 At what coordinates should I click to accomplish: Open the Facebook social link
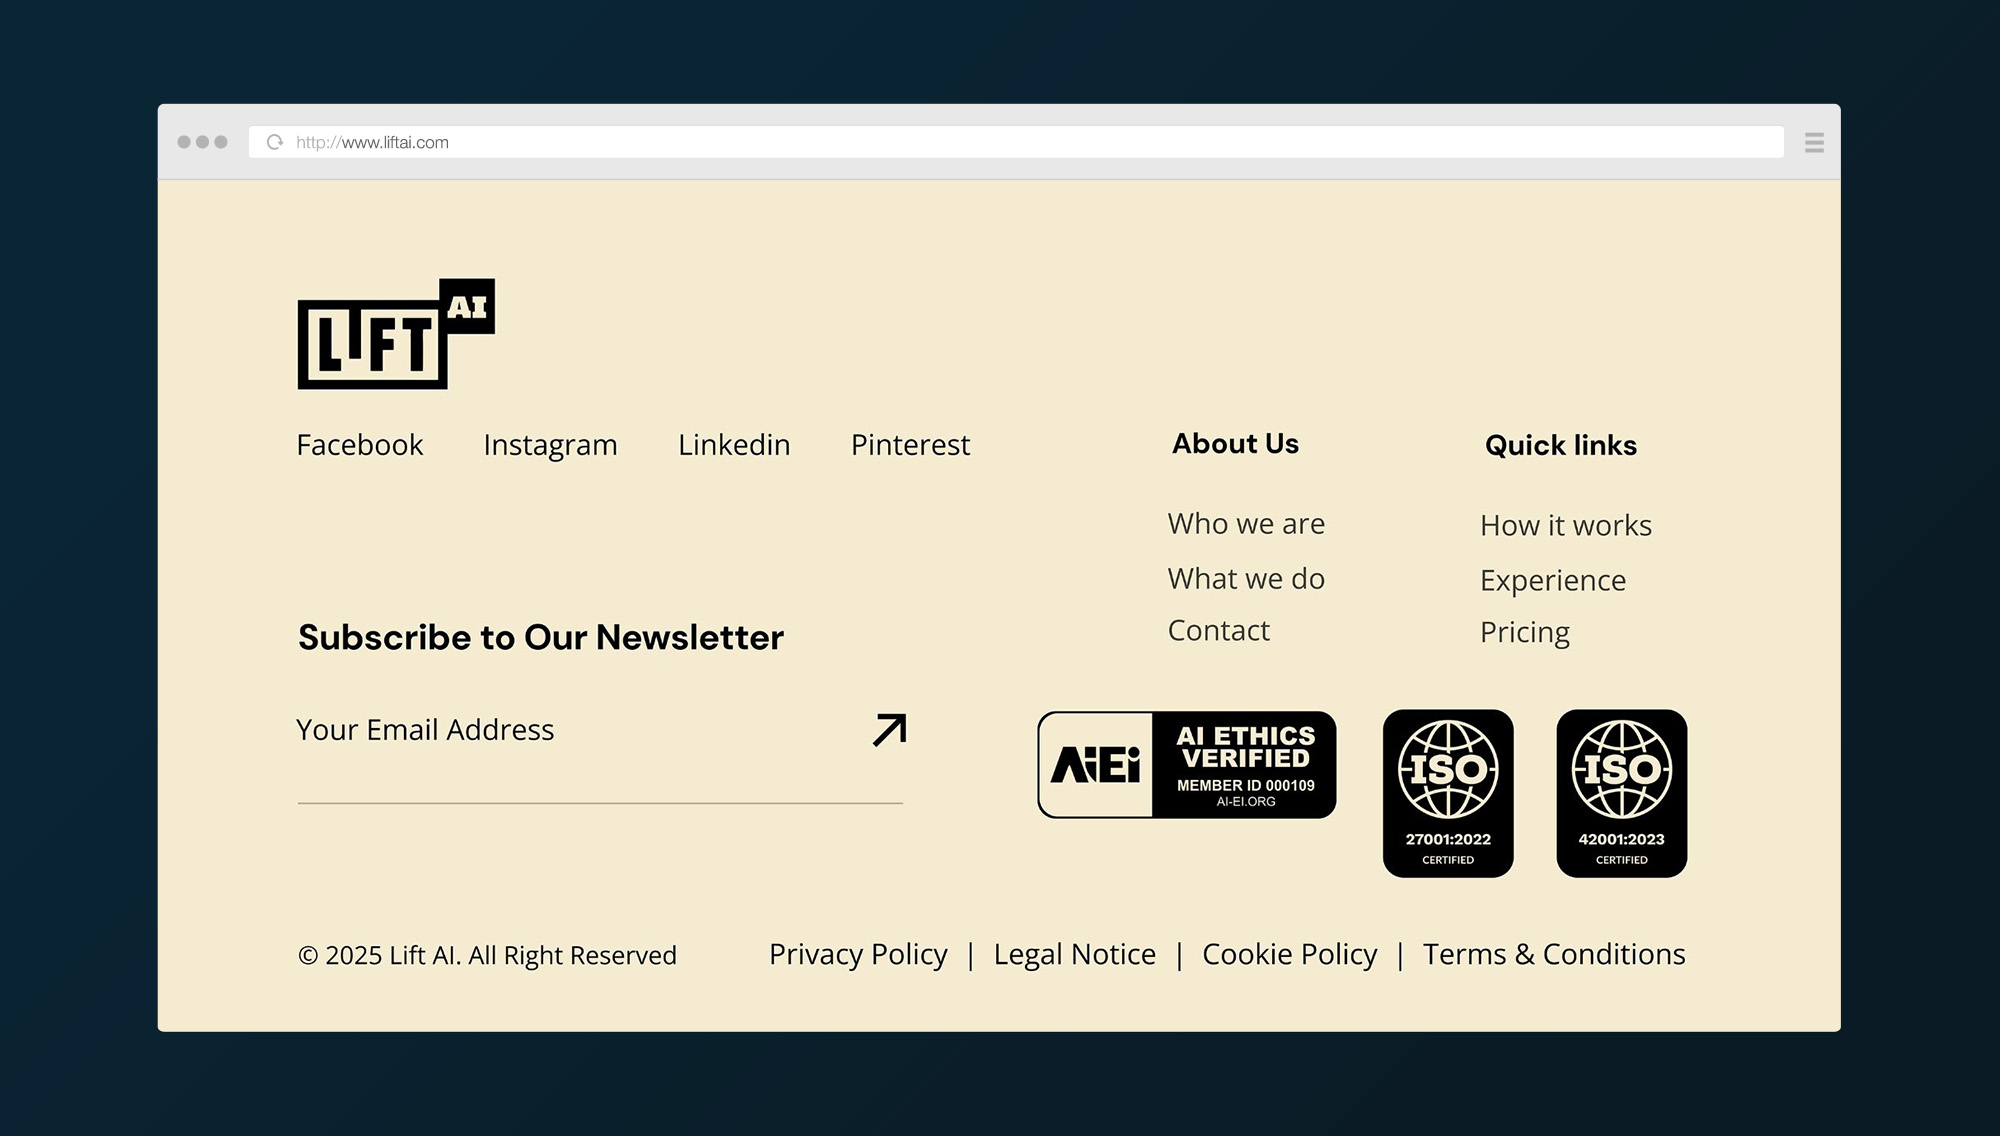[360, 445]
